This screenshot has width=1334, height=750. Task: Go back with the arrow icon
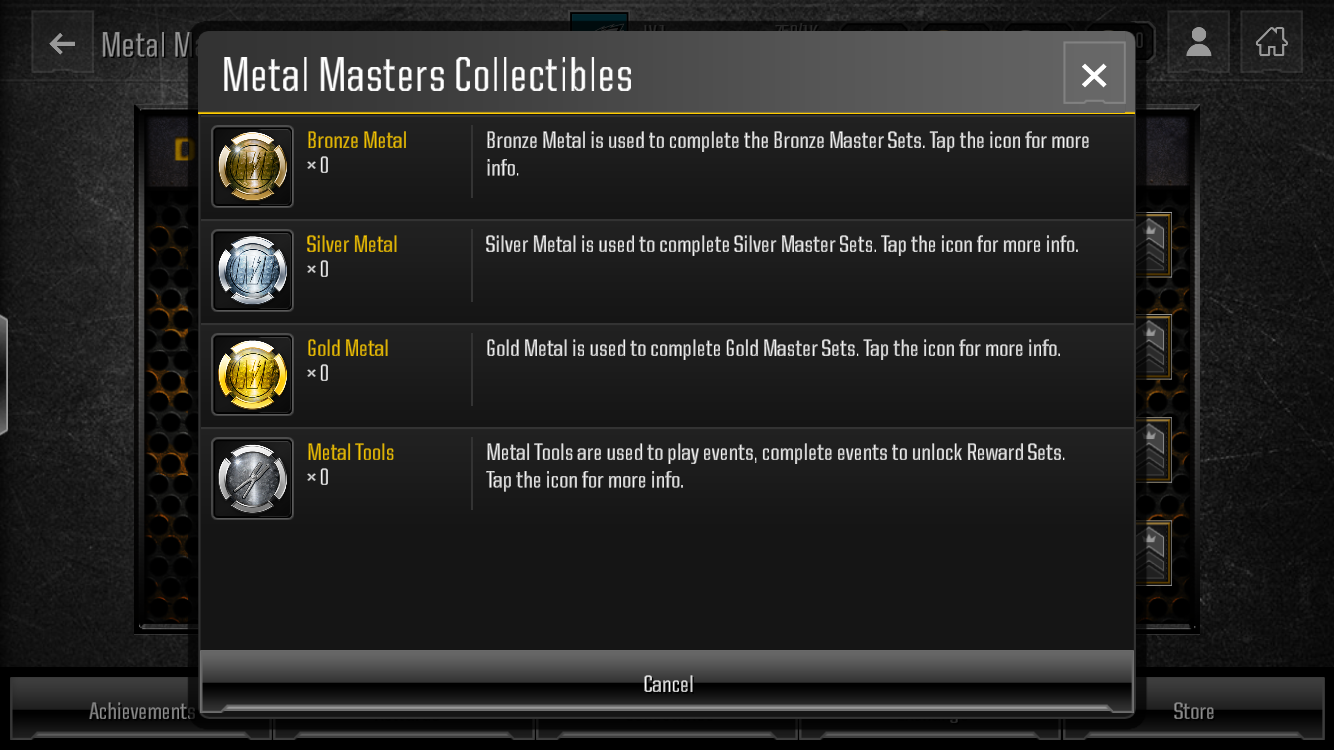(63, 43)
